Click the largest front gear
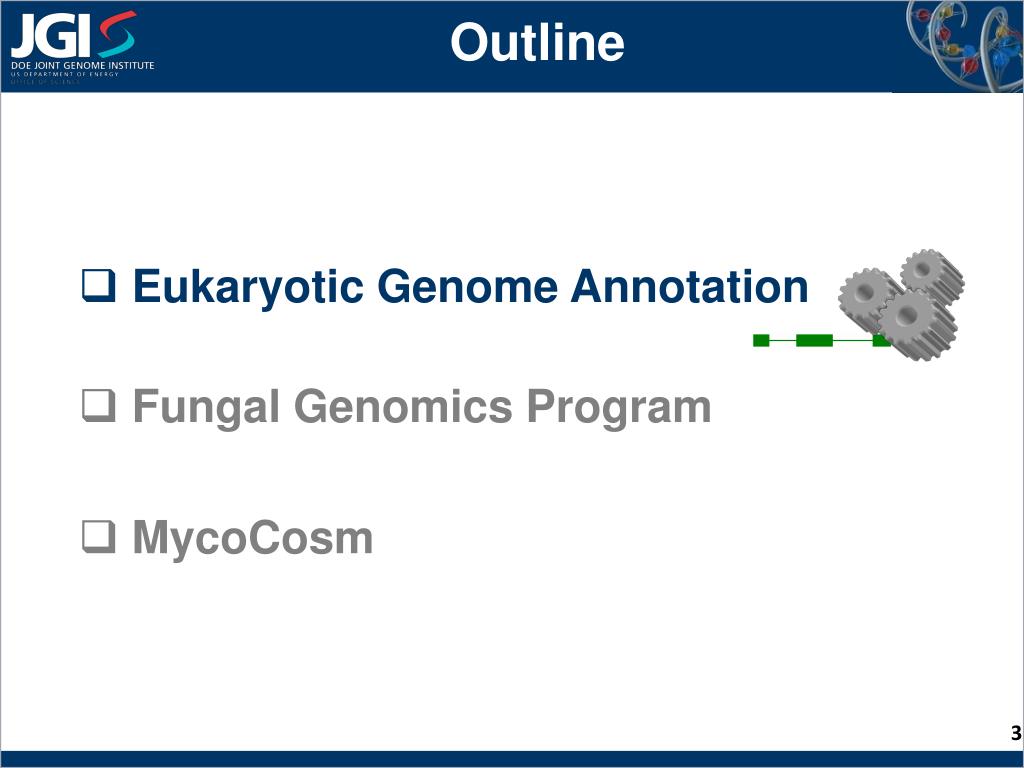The height and width of the screenshot is (768, 1024). (916, 325)
